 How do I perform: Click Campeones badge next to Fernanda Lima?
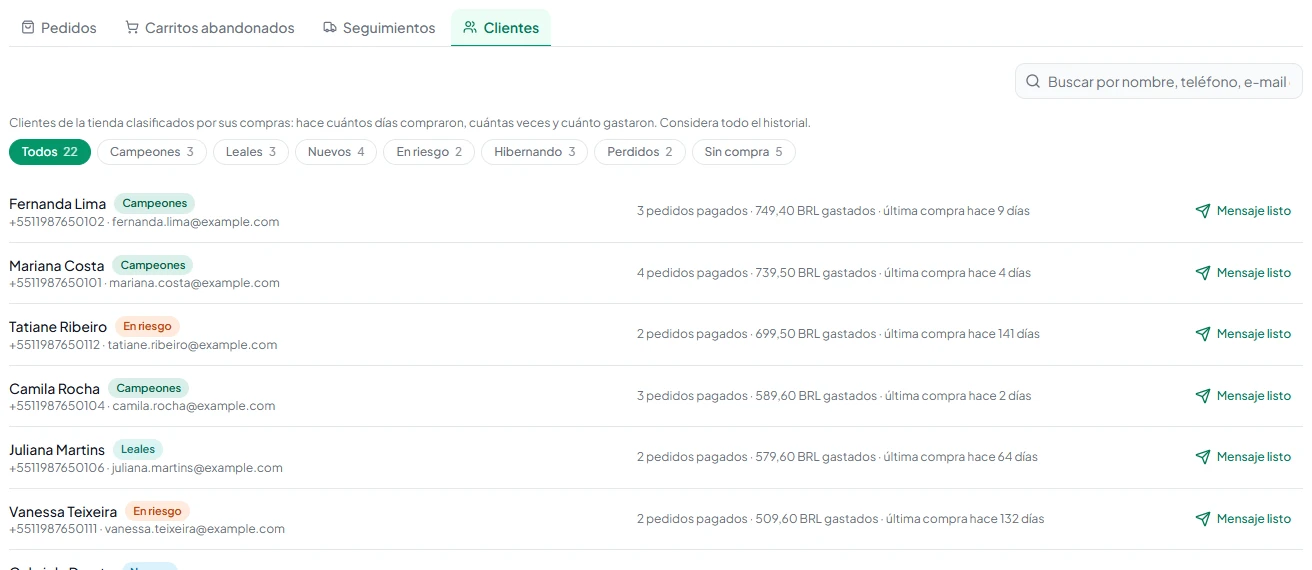pyautogui.click(x=155, y=203)
